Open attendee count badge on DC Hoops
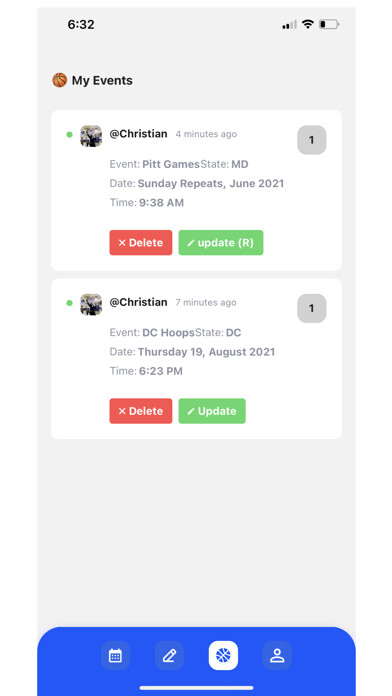This screenshot has height=696, width=392. pos(312,308)
